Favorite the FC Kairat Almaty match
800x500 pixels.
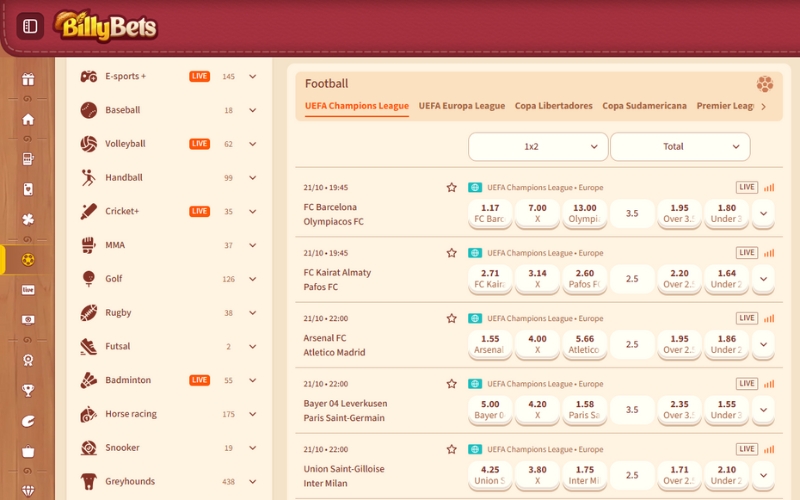[452, 253]
